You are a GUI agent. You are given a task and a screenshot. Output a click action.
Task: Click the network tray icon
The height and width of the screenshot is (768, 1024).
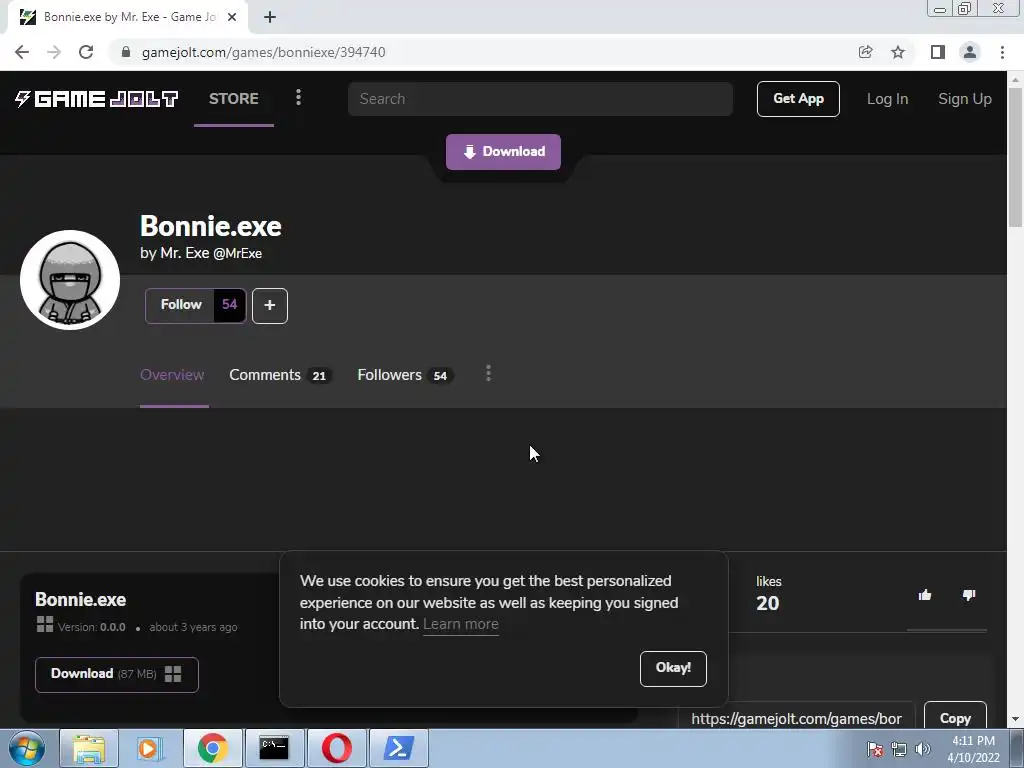click(899, 749)
